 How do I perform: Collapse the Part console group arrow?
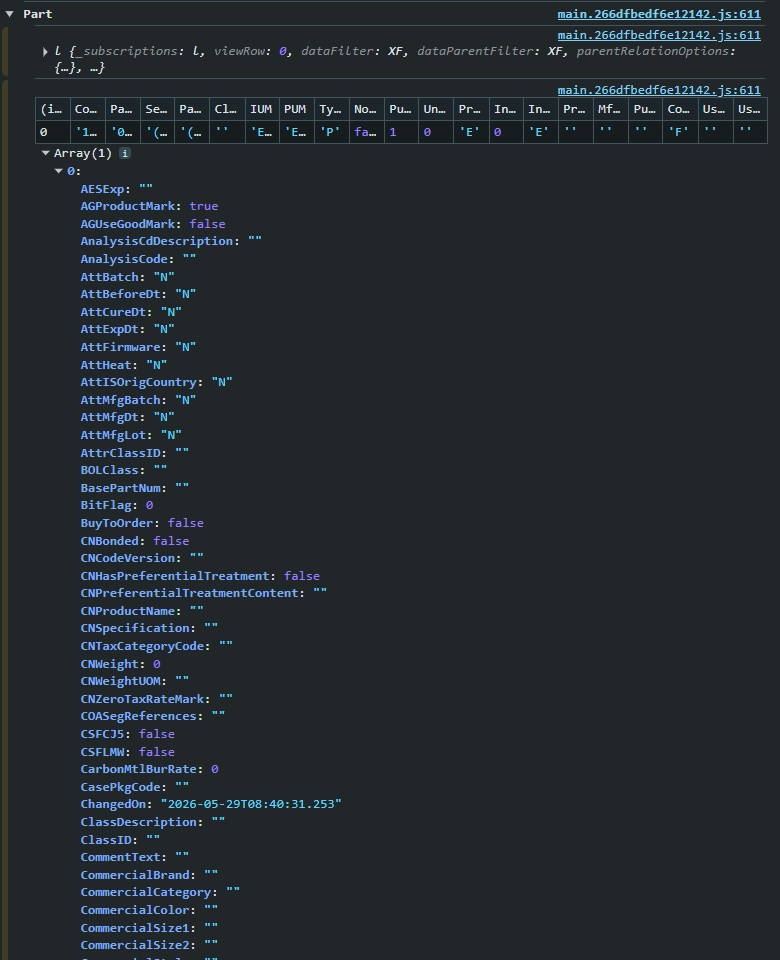9,14
